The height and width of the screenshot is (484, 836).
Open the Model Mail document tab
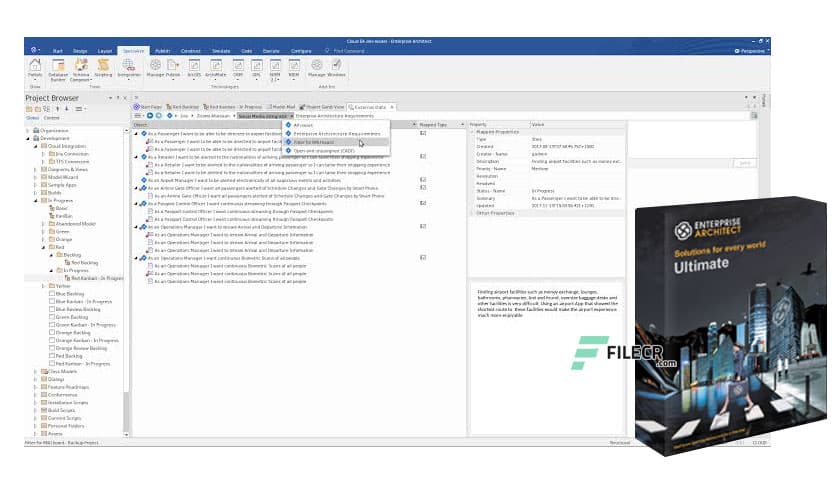pyautogui.click(x=280, y=107)
